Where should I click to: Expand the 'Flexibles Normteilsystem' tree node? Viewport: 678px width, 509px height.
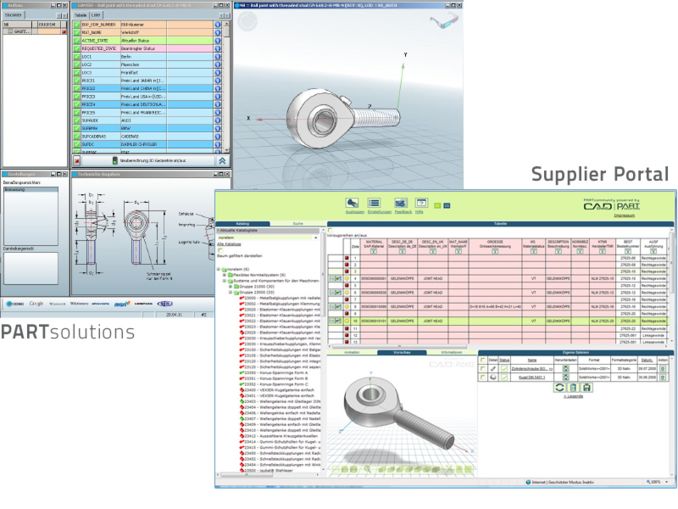pyautogui.click(x=224, y=275)
